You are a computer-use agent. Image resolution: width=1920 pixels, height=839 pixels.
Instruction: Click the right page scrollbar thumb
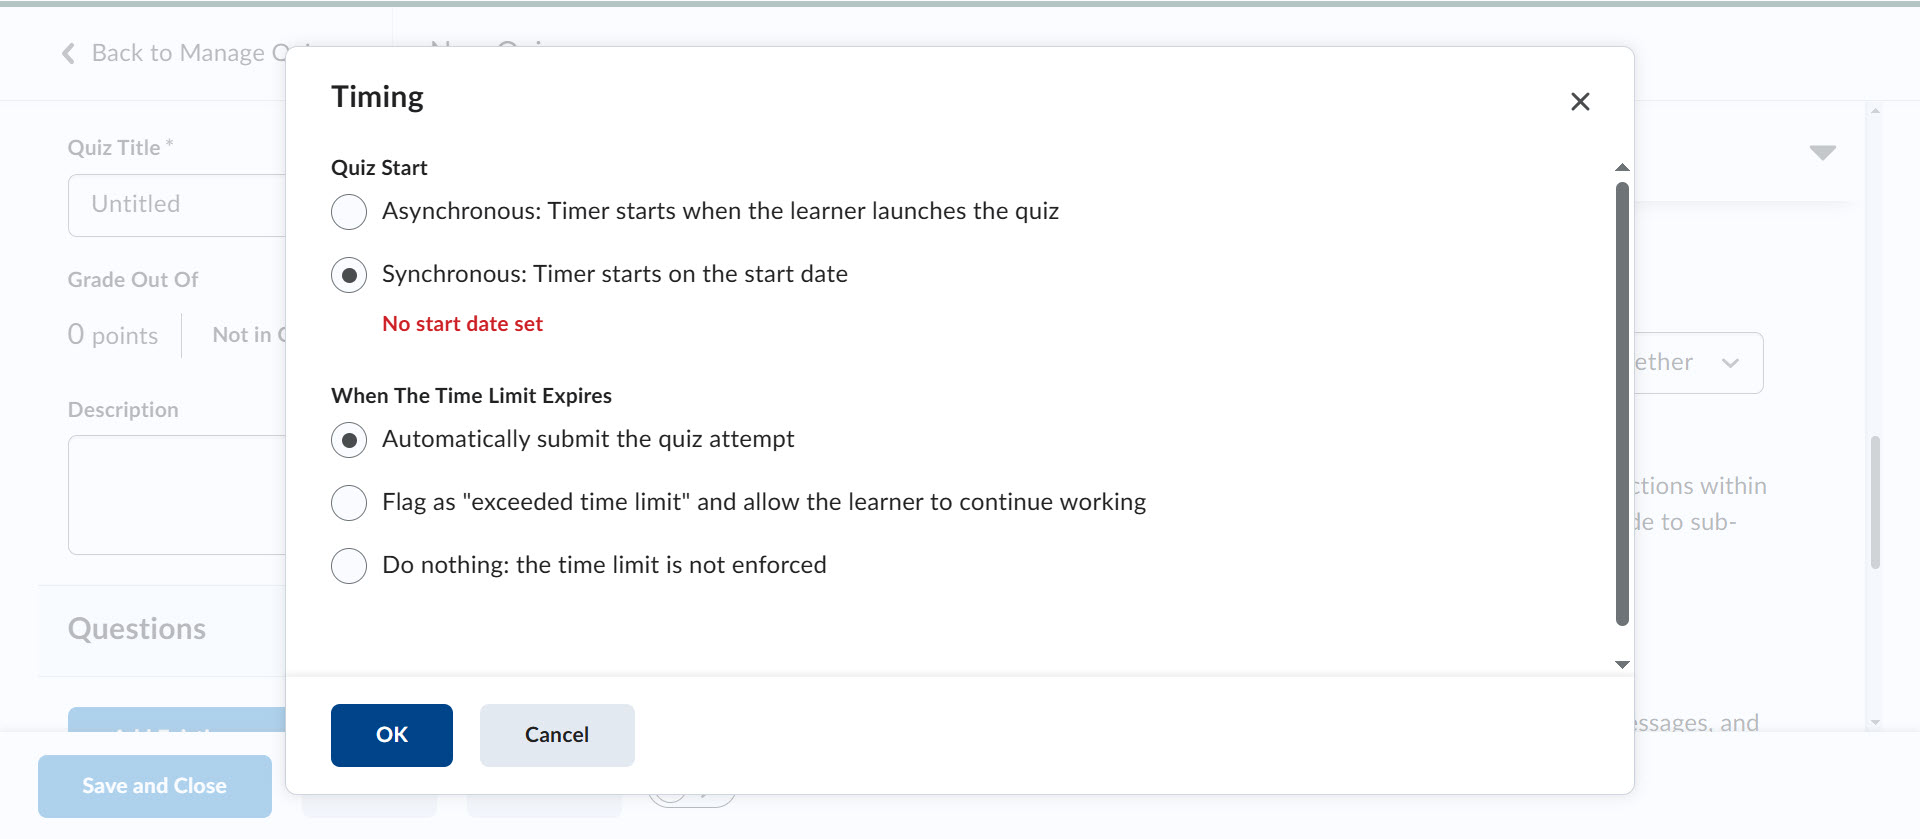point(1875,502)
